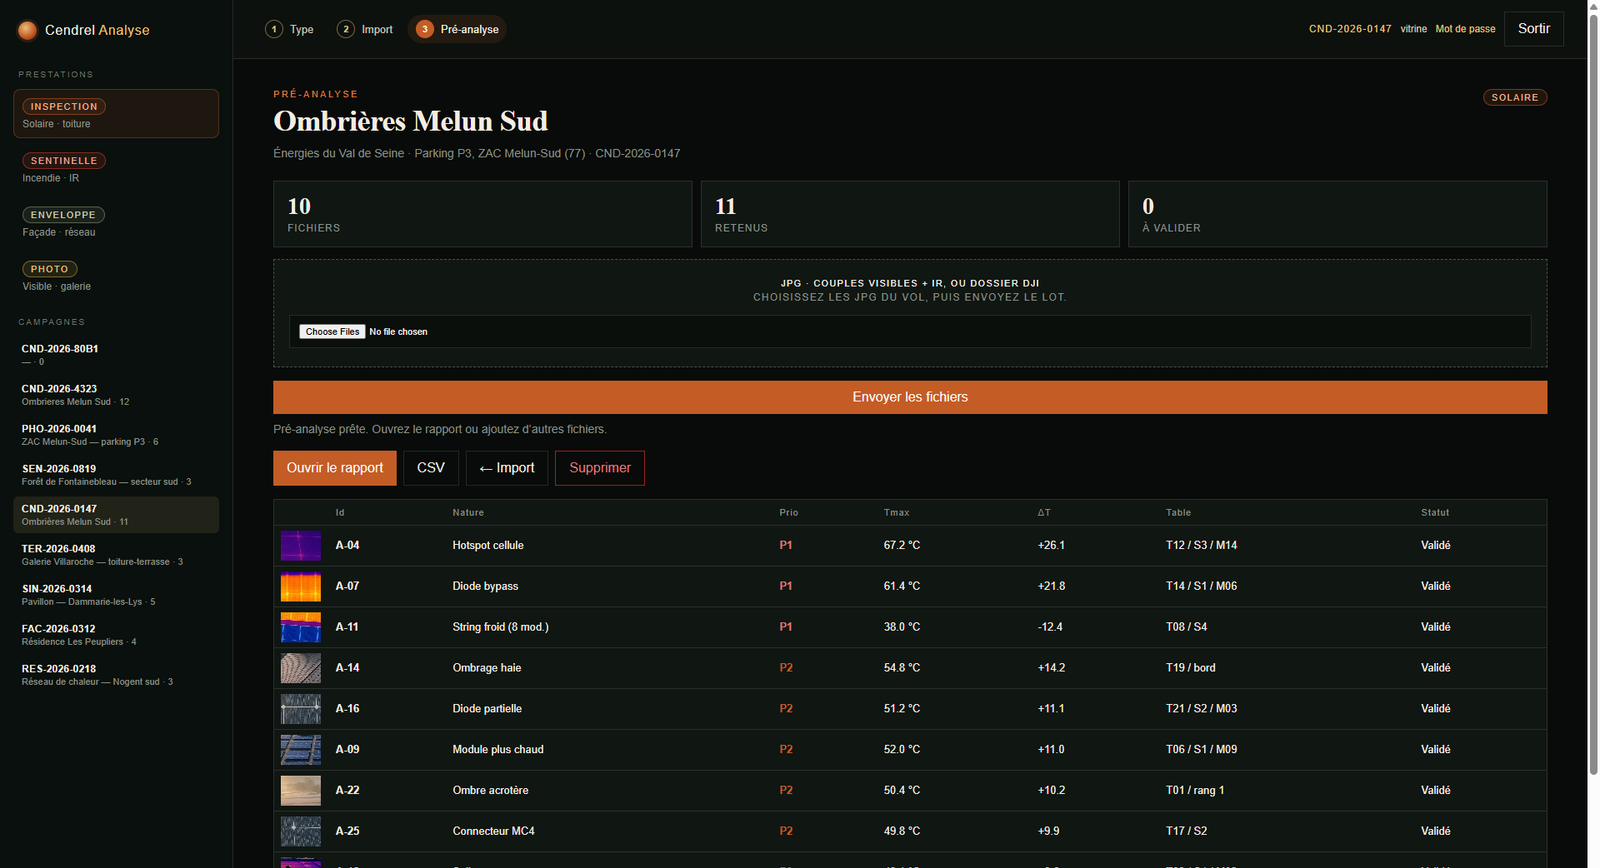Open the Mot de passe link
Image resolution: width=1600 pixels, height=868 pixels.
click(1465, 29)
